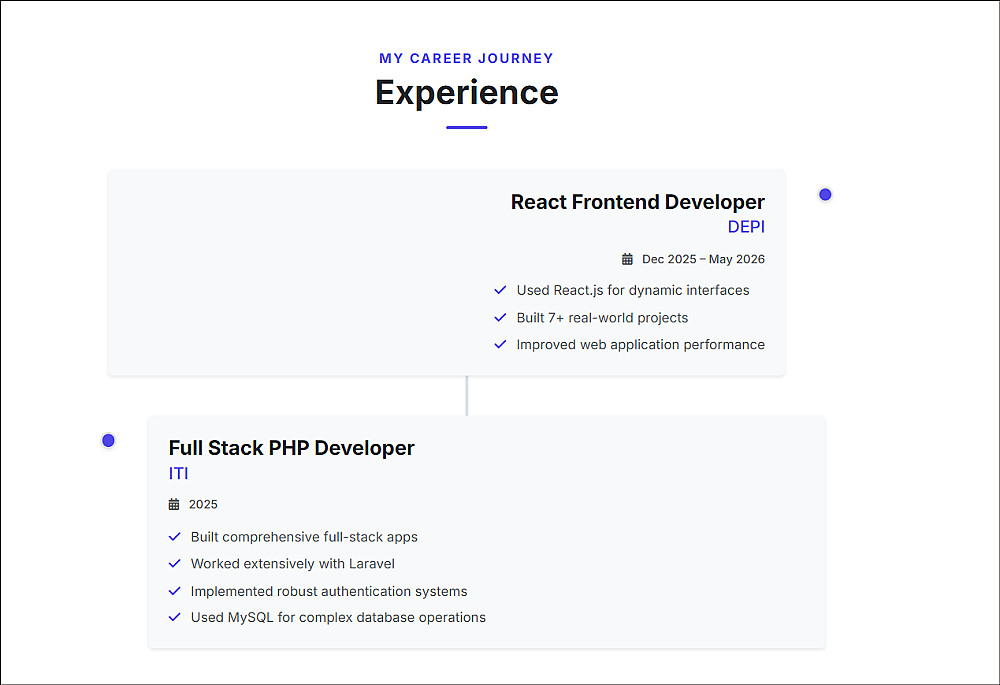This screenshot has width=1000, height=685.
Task: Click the checkmark beside Improved web application performance
Action: pos(500,344)
